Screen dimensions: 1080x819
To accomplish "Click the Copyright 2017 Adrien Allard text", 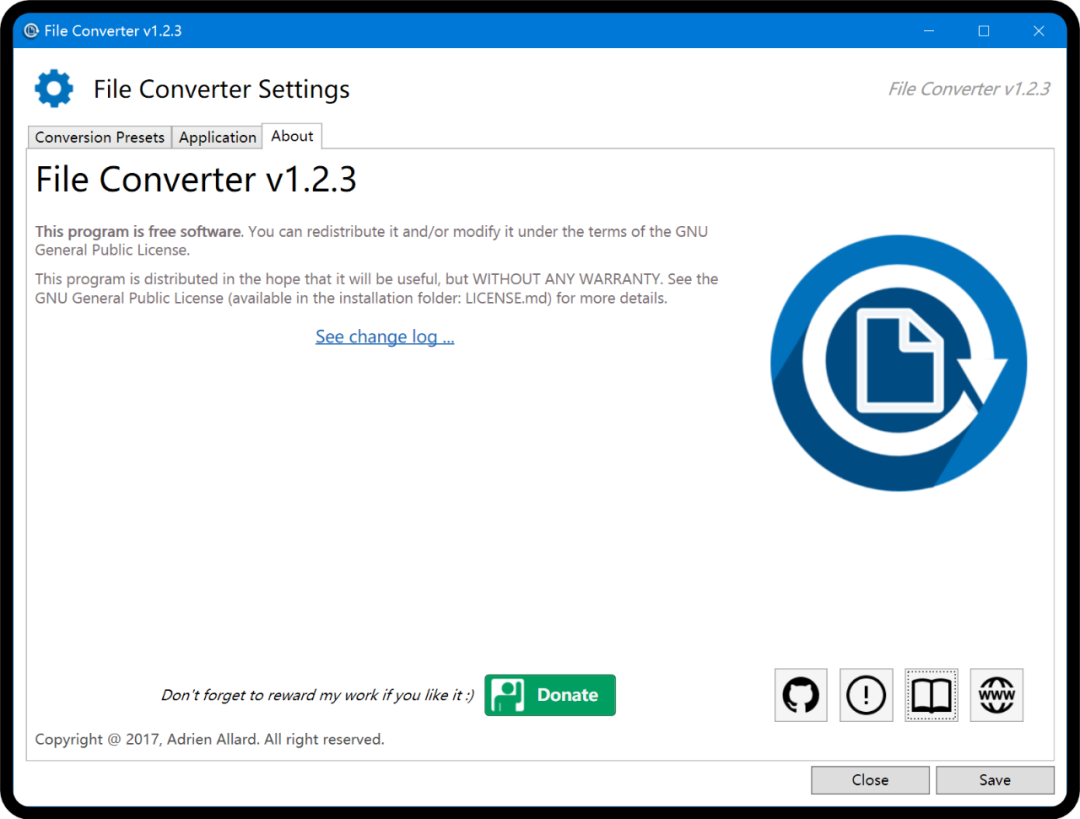I will [x=209, y=739].
